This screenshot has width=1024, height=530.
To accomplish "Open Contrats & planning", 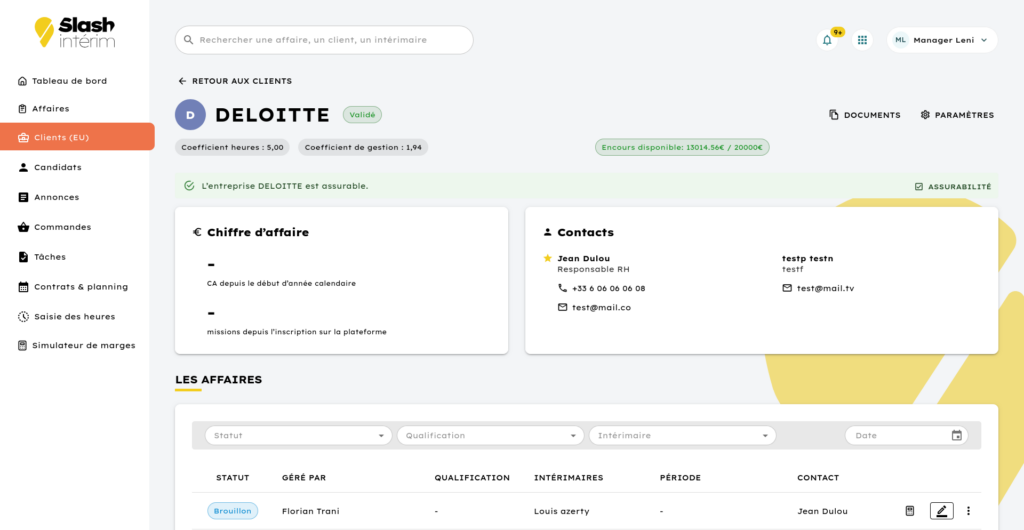I will pyautogui.click(x=81, y=287).
